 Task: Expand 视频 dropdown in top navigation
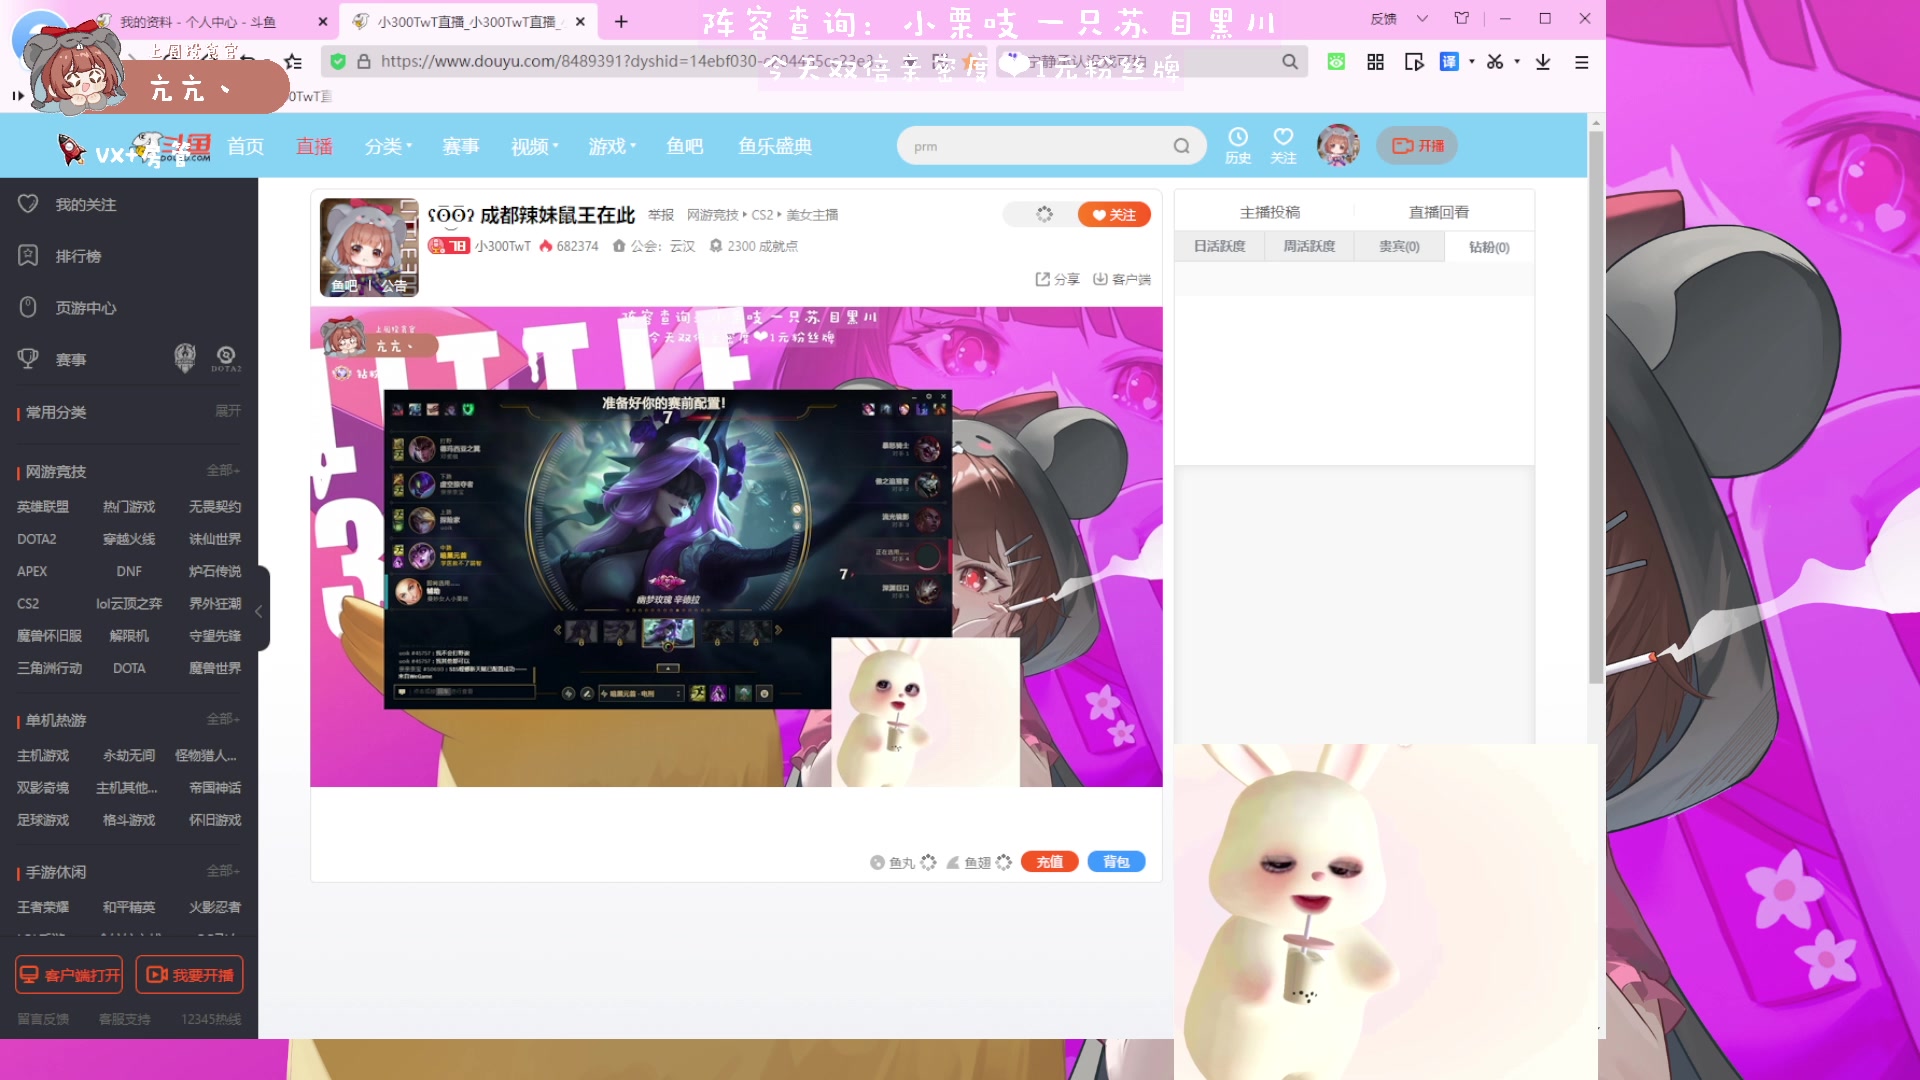(534, 146)
